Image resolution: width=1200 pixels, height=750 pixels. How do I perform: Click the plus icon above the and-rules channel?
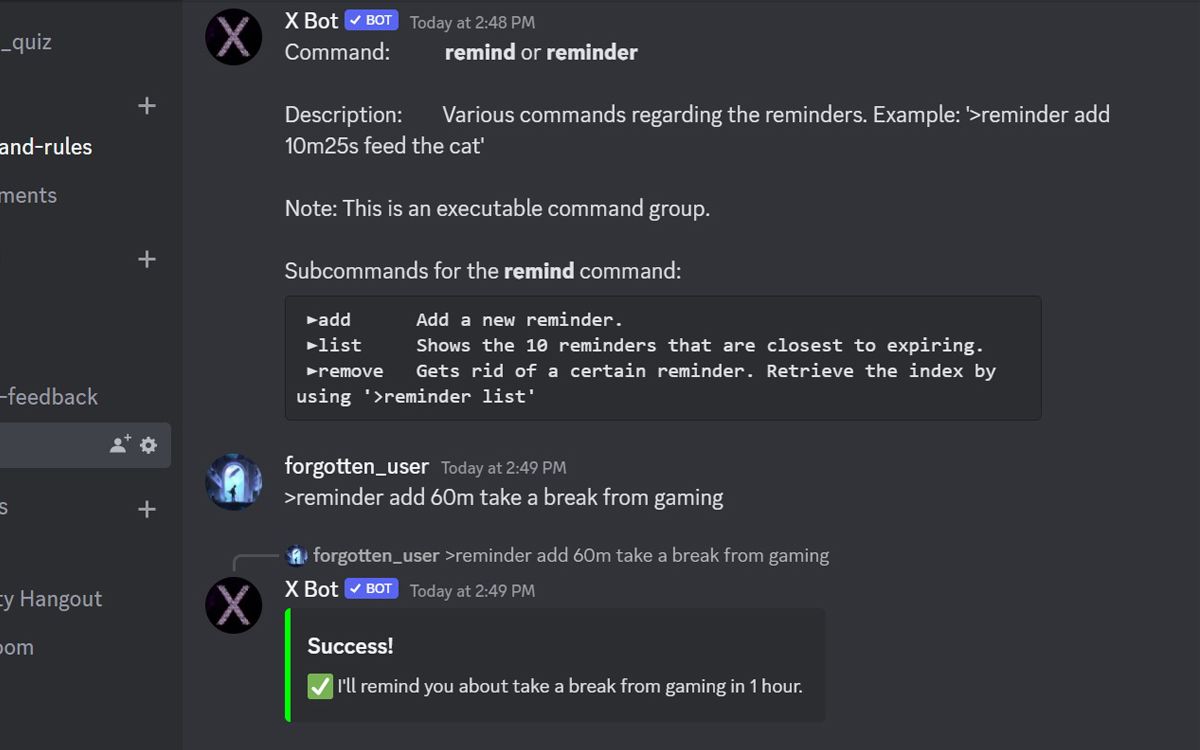pos(147,105)
